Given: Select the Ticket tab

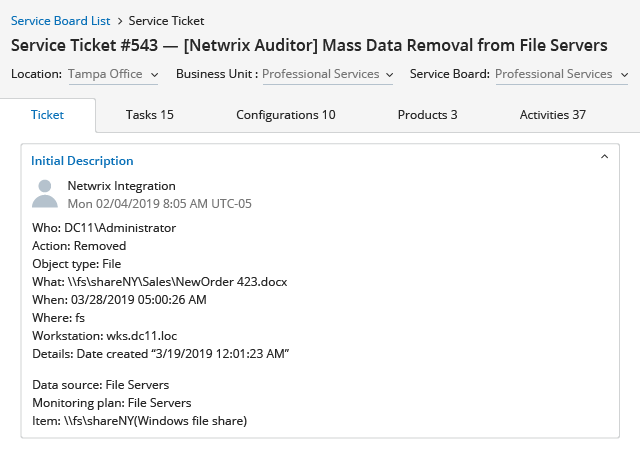Looking at the screenshot, I should pyautogui.click(x=47, y=115).
